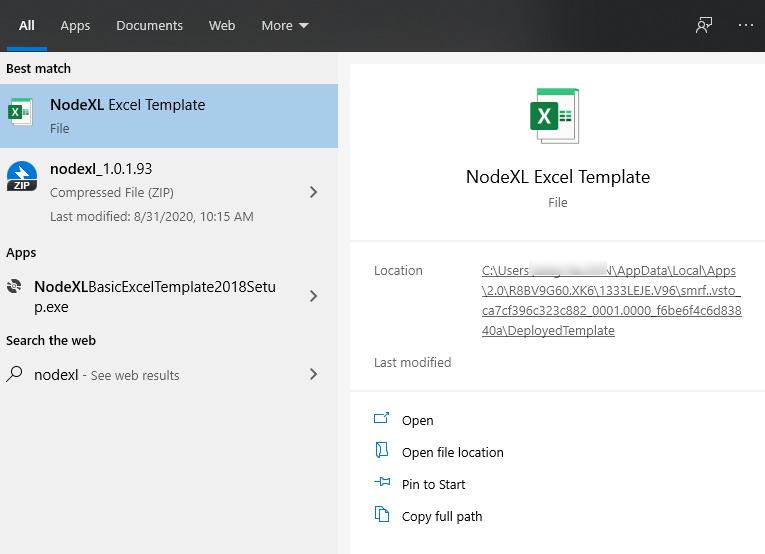Click the ZIP icon for nodexl_1.0.1.93

[x=22, y=177]
